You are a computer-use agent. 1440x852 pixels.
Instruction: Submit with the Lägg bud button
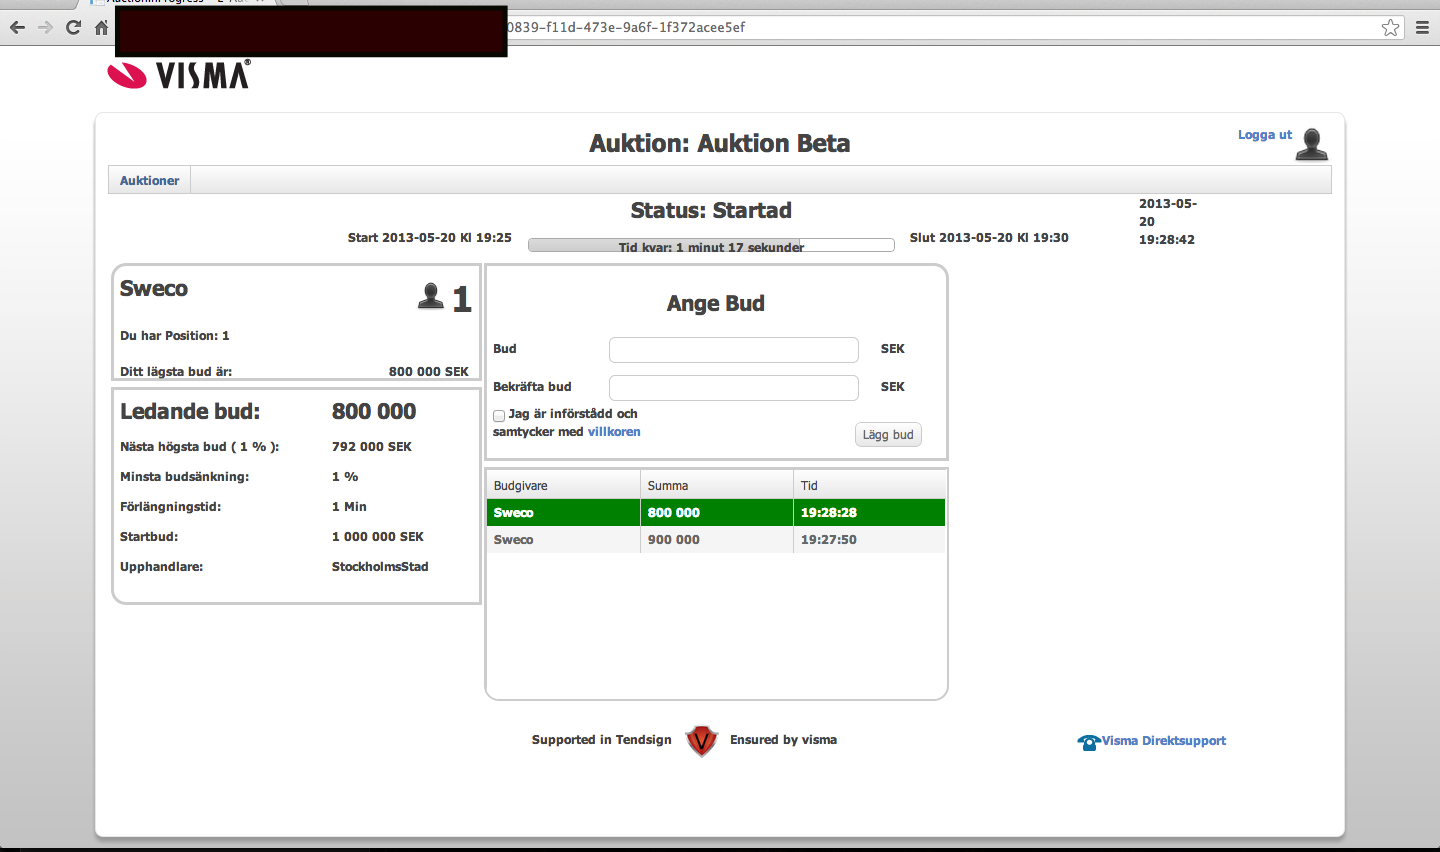coord(888,435)
